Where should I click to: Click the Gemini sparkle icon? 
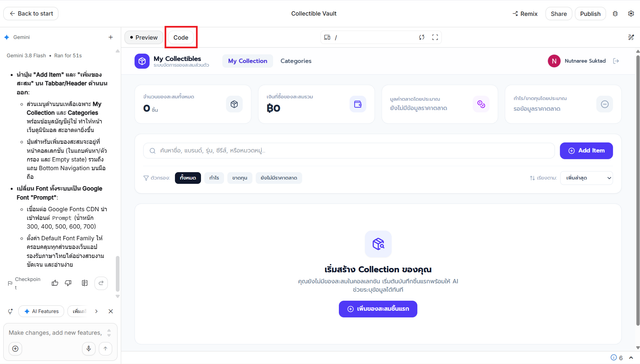click(x=7, y=37)
